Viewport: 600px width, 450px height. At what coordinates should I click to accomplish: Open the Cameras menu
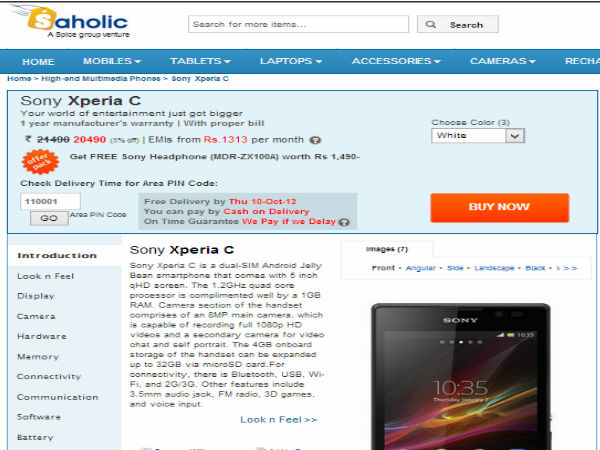point(502,61)
